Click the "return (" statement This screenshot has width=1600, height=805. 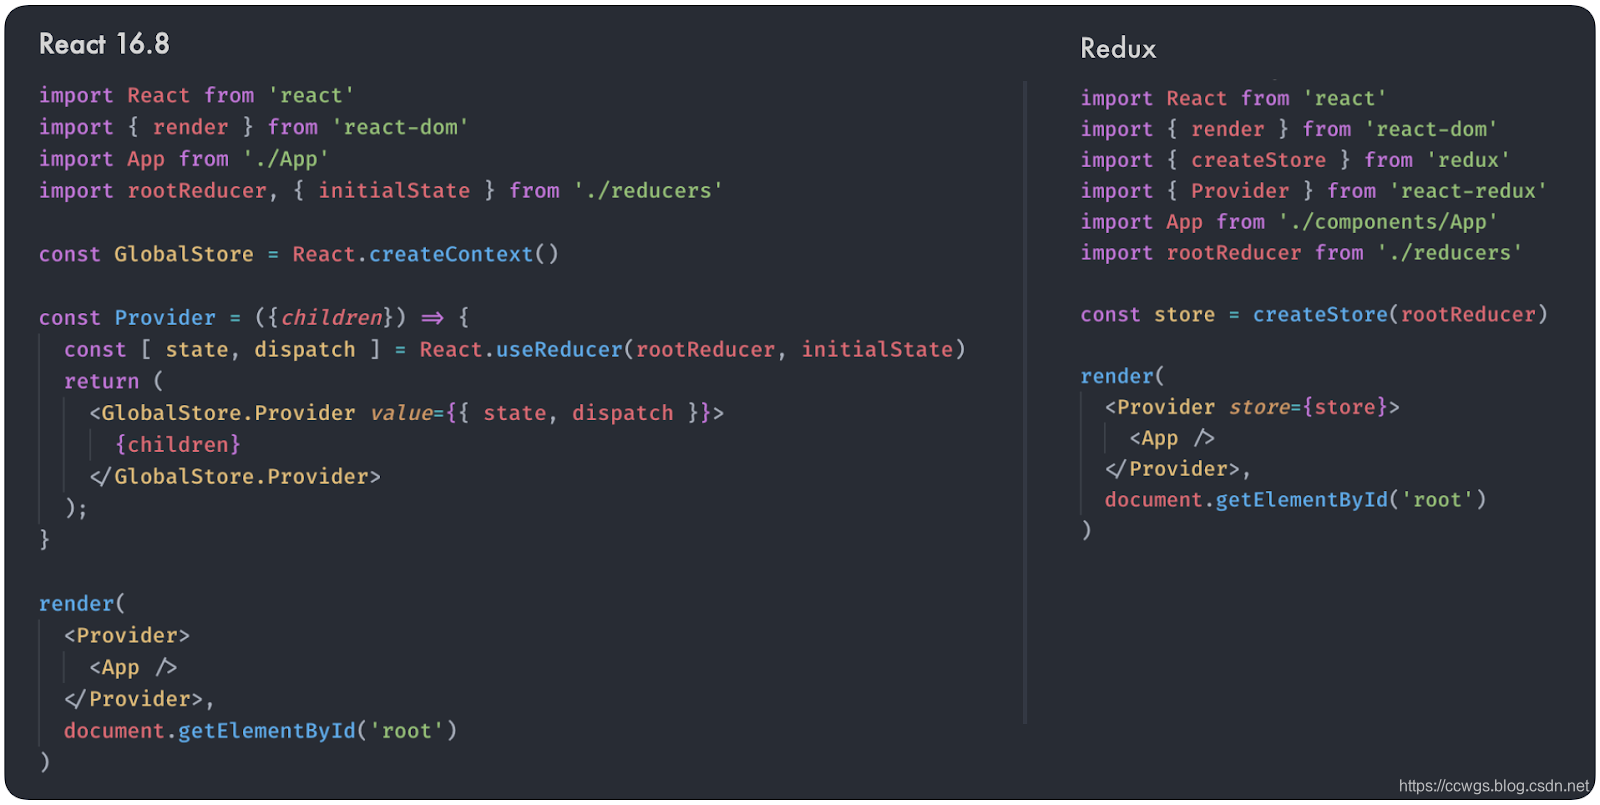114,381
